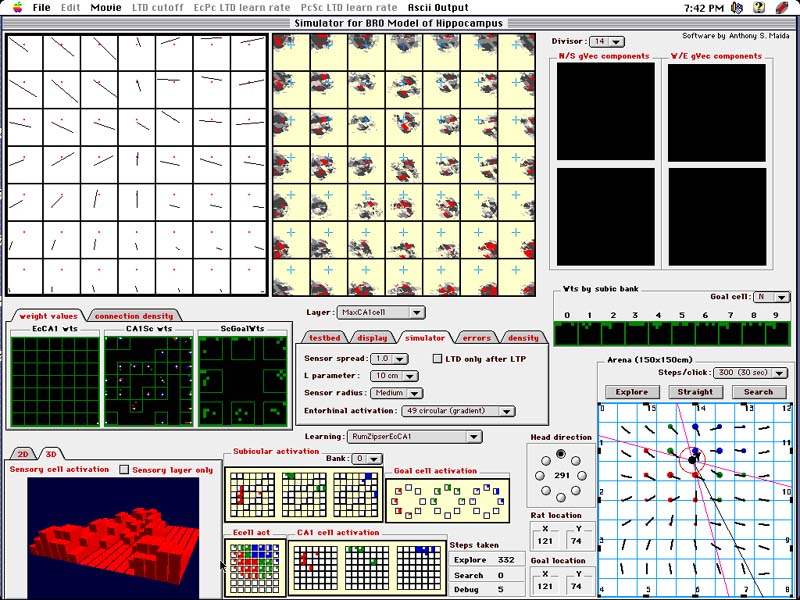Viewport: 800px width, 600px height.
Task: Open the Learning RumZipserEcCA1 dropdown
Action: point(412,436)
